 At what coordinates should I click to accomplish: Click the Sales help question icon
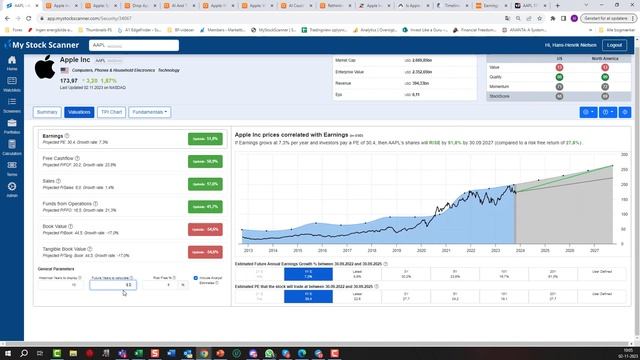click(x=58, y=181)
